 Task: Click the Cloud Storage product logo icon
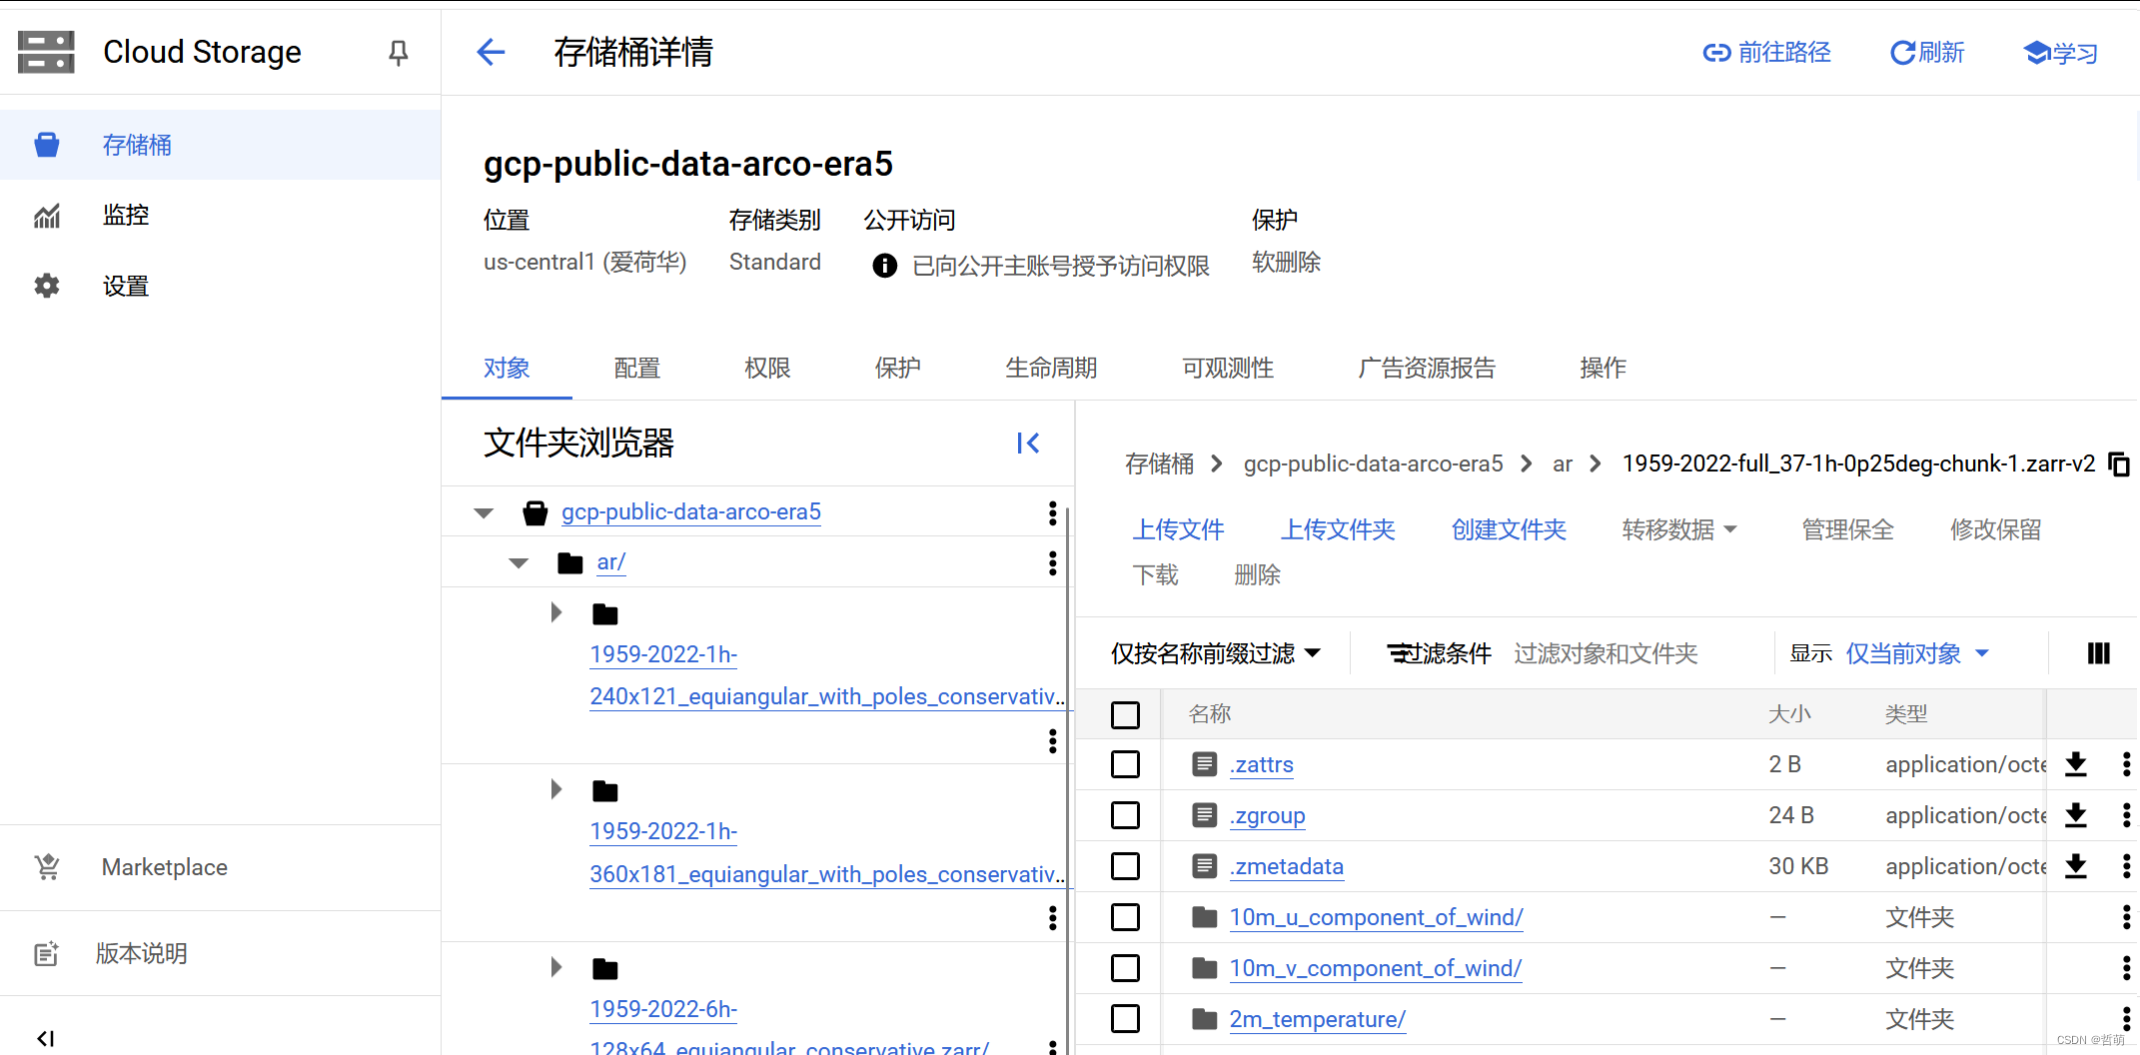click(46, 52)
